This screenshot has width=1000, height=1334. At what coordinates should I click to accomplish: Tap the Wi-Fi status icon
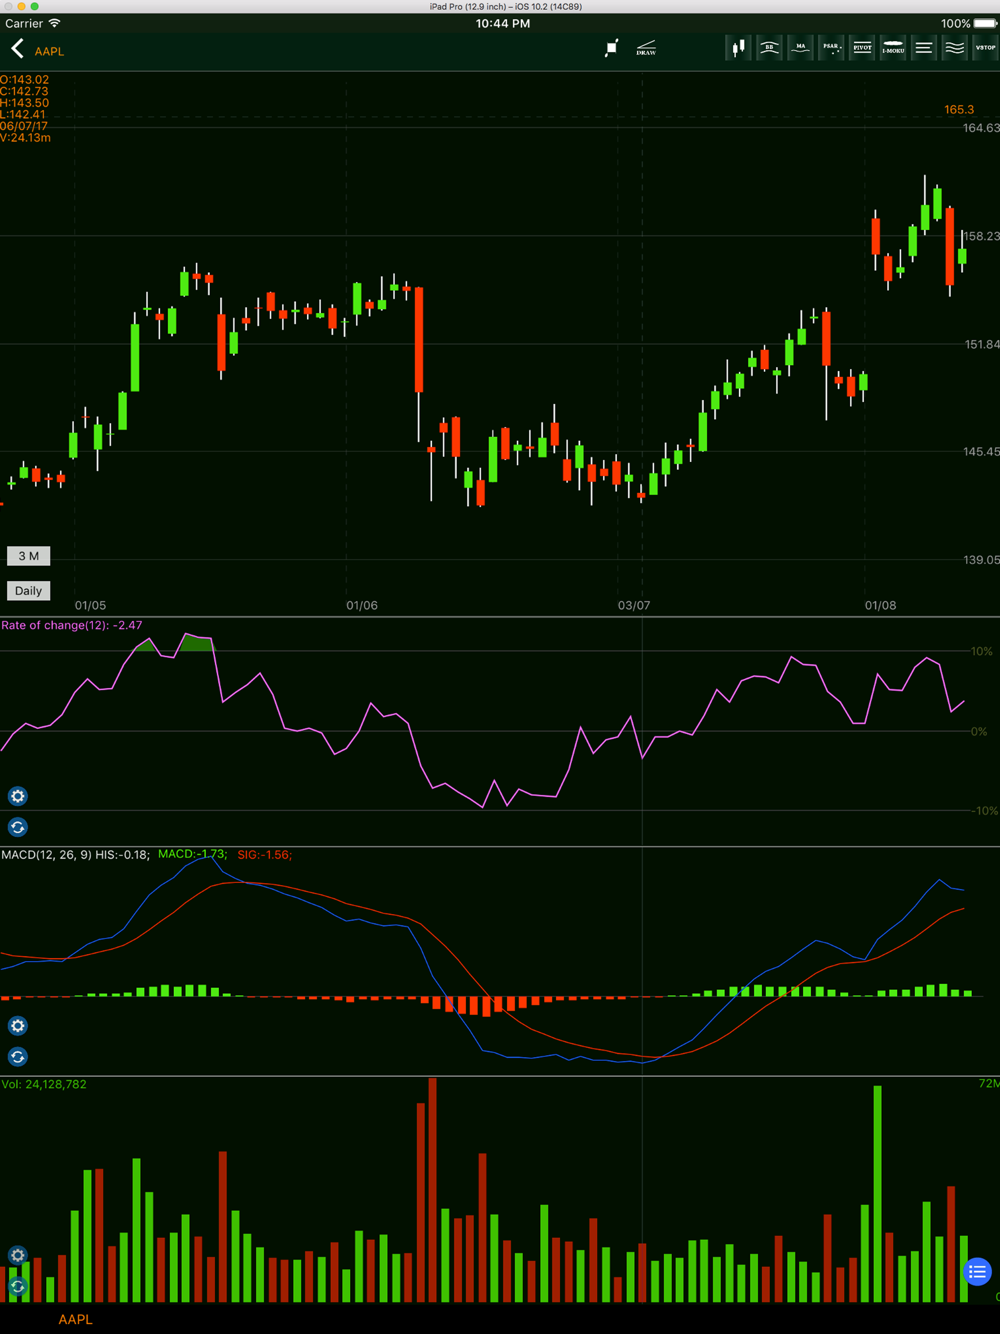click(x=55, y=23)
